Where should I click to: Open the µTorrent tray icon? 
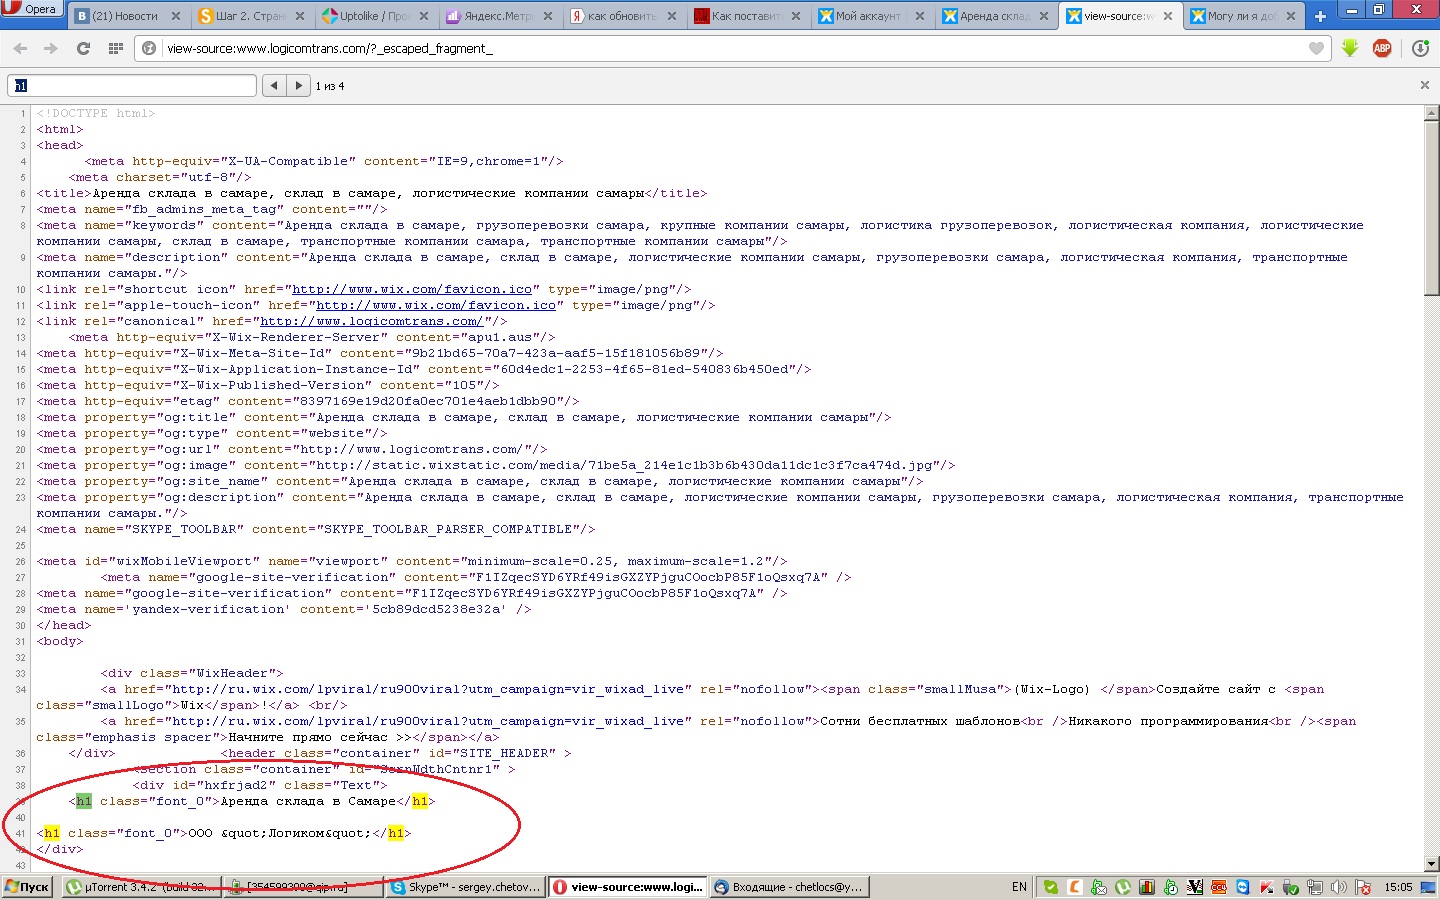(x=1123, y=886)
